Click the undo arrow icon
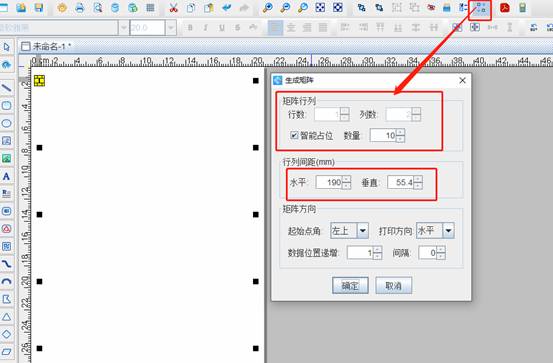Screen dimensions: 553x363 pyautogui.click(x=226, y=8)
